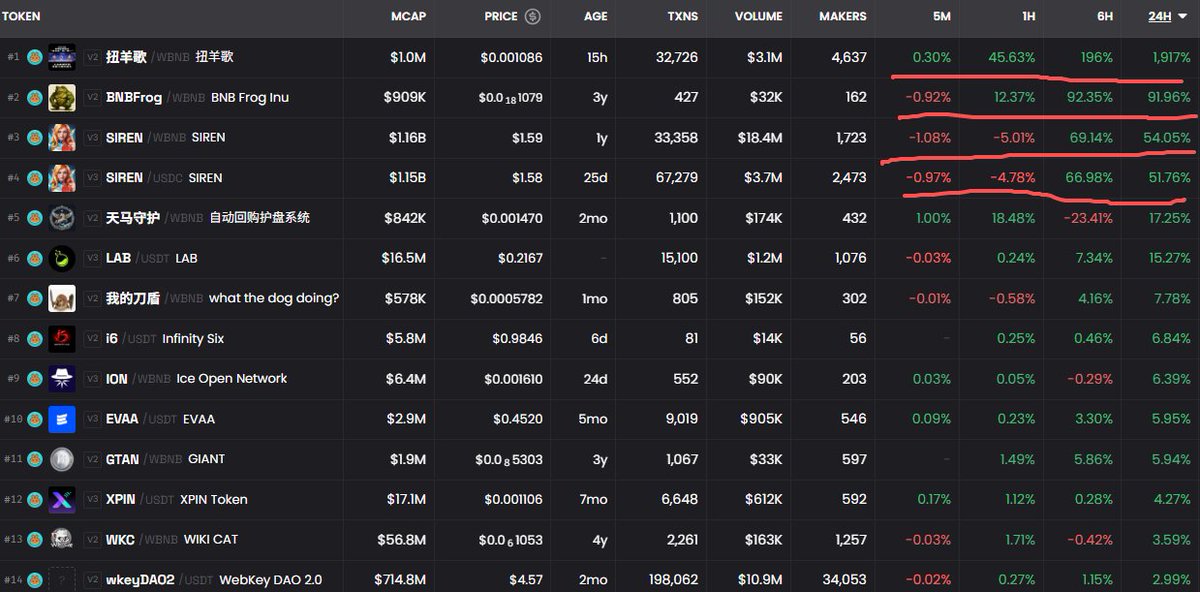The width and height of the screenshot is (1200, 592).
Task: Sort by the 5M change column
Action: (941, 16)
